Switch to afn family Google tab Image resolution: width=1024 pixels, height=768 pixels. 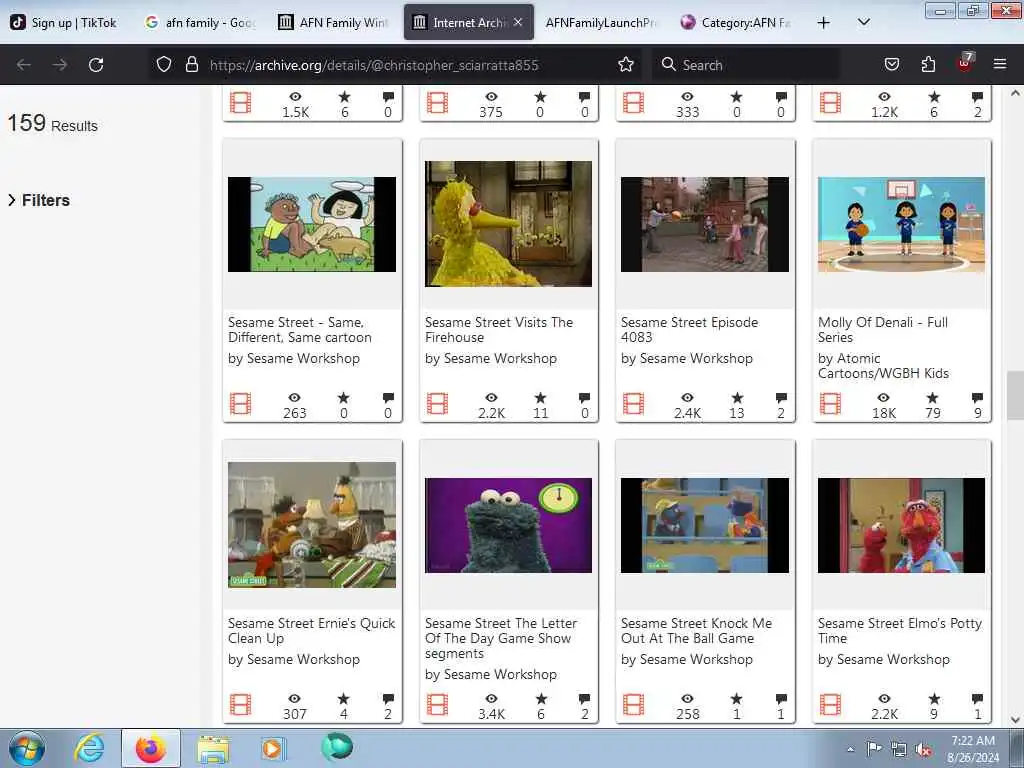pos(199,22)
